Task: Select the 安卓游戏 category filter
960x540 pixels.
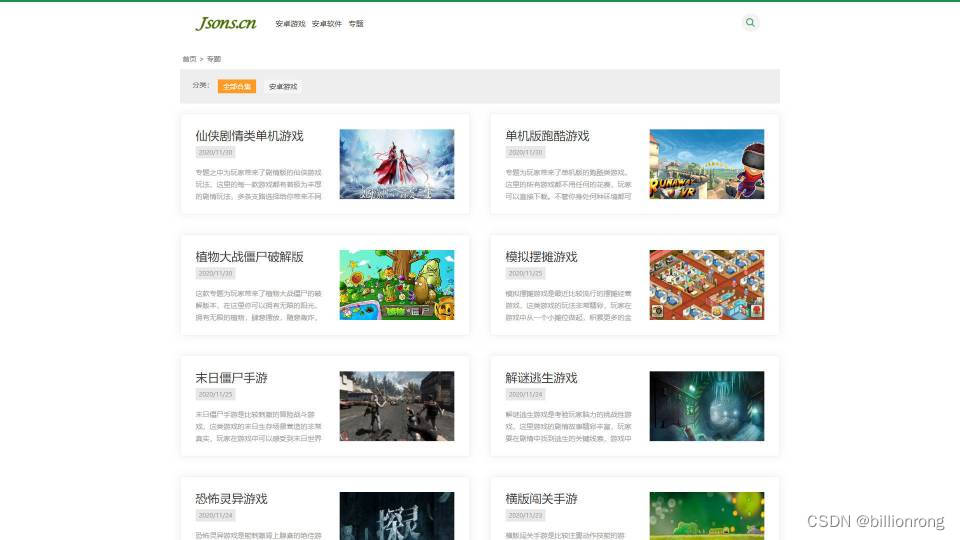Action: click(283, 87)
